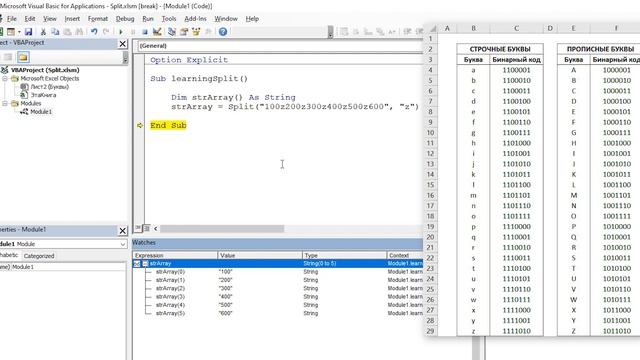This screenshot has width=640, height=360.
Task: Click the Expression column header in Watches
Action: tap(175, 255)
